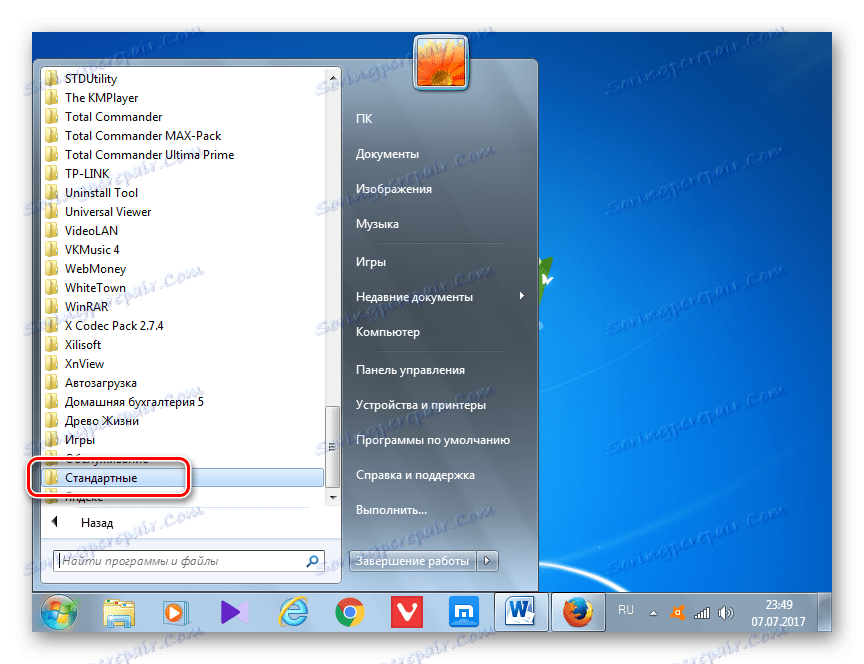Open Maxthon browser from the taskbar
The height and width of the screenshot is (664, 864).
[464, 611]
